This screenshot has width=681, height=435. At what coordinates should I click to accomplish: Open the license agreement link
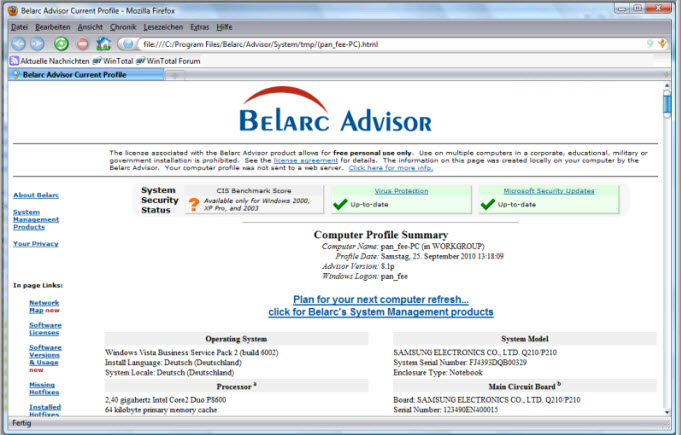pyautogui.click(x=305, y=160)
